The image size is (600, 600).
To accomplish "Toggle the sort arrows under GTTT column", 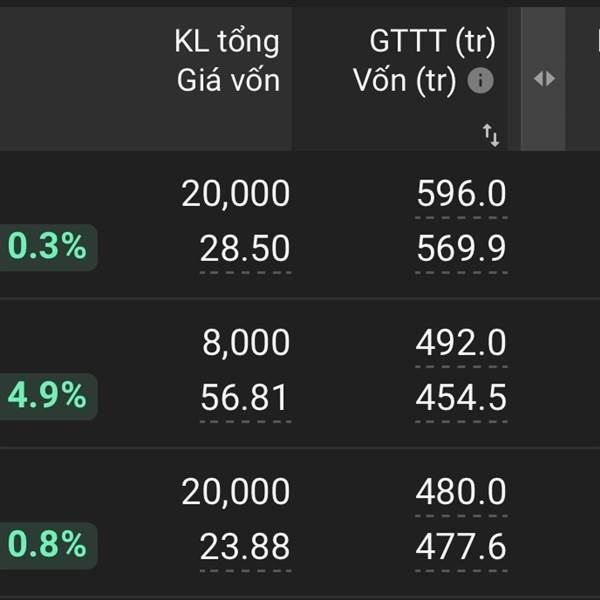I will coord(491,135).
